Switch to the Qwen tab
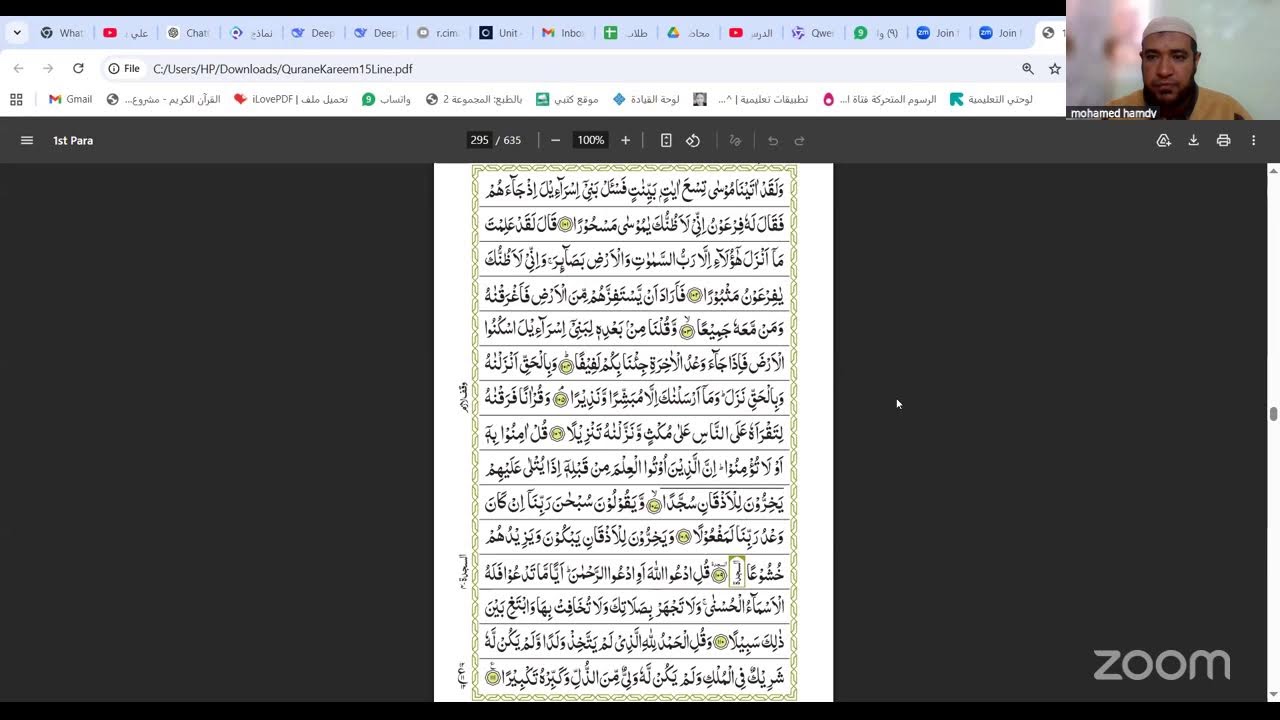The height and width of the screenshot is (720, 1280). 814,33
